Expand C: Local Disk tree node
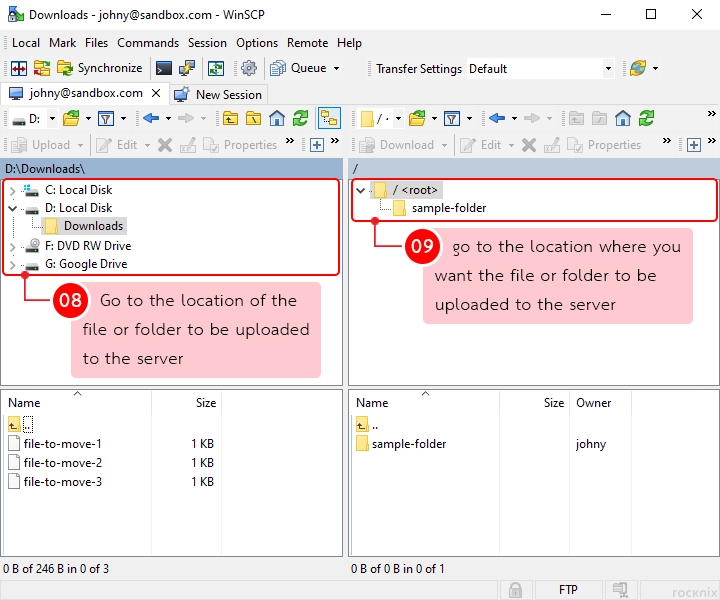The height and width of the screenshot is (600, 720). click(x=12, y=191)
